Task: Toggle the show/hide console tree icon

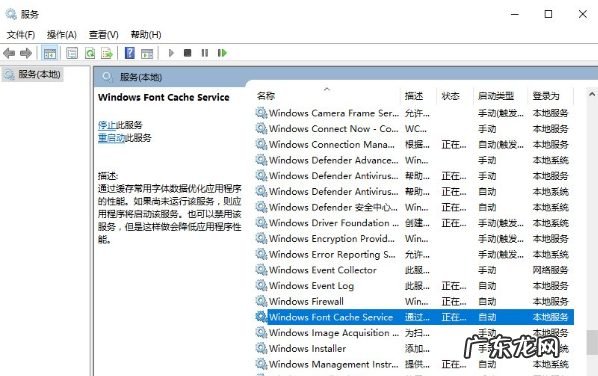Action: coord(50,53)
